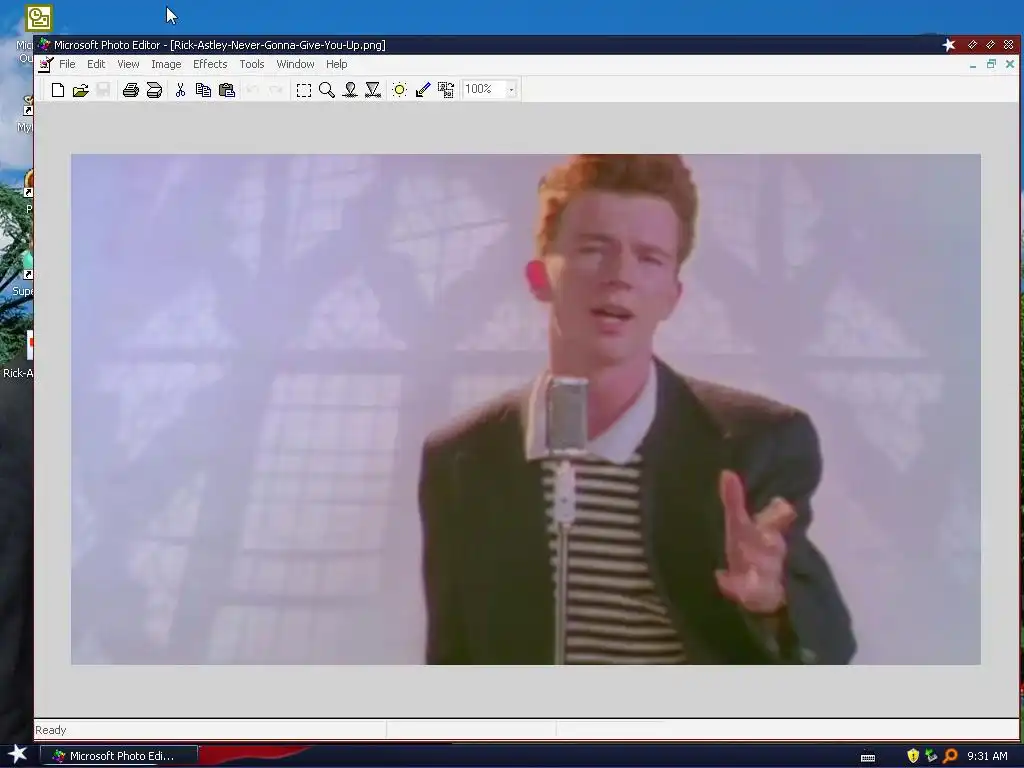This screenshot has height=768, width=1024.
Task: Pick the Sharpen tool in toolbar
Action: pos(373,90)
